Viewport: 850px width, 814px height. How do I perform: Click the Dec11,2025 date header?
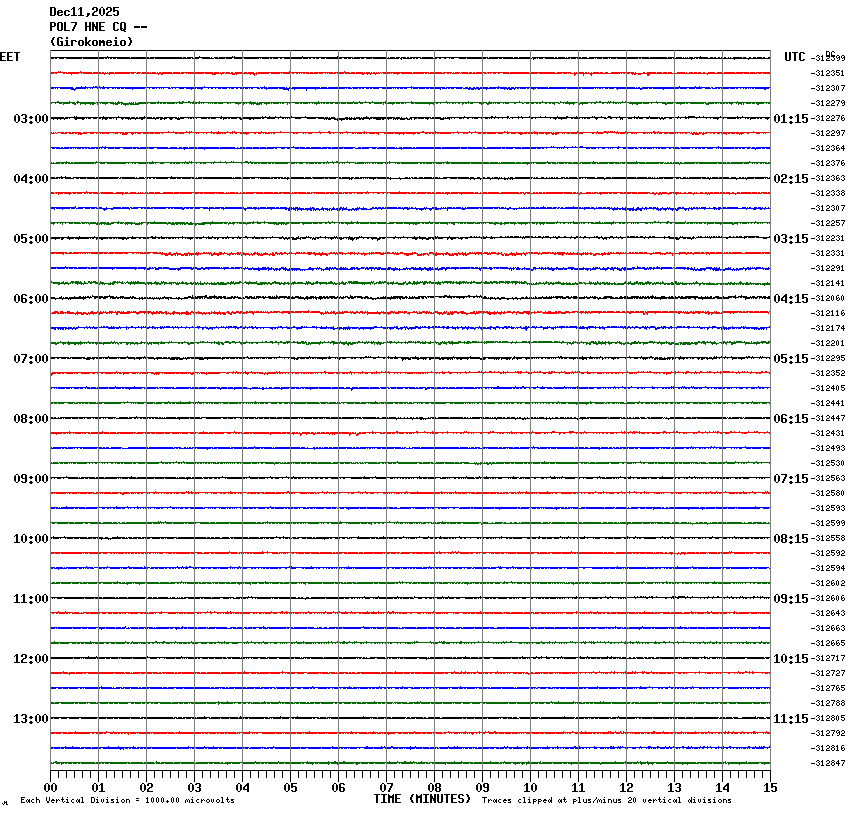point(84,12)
